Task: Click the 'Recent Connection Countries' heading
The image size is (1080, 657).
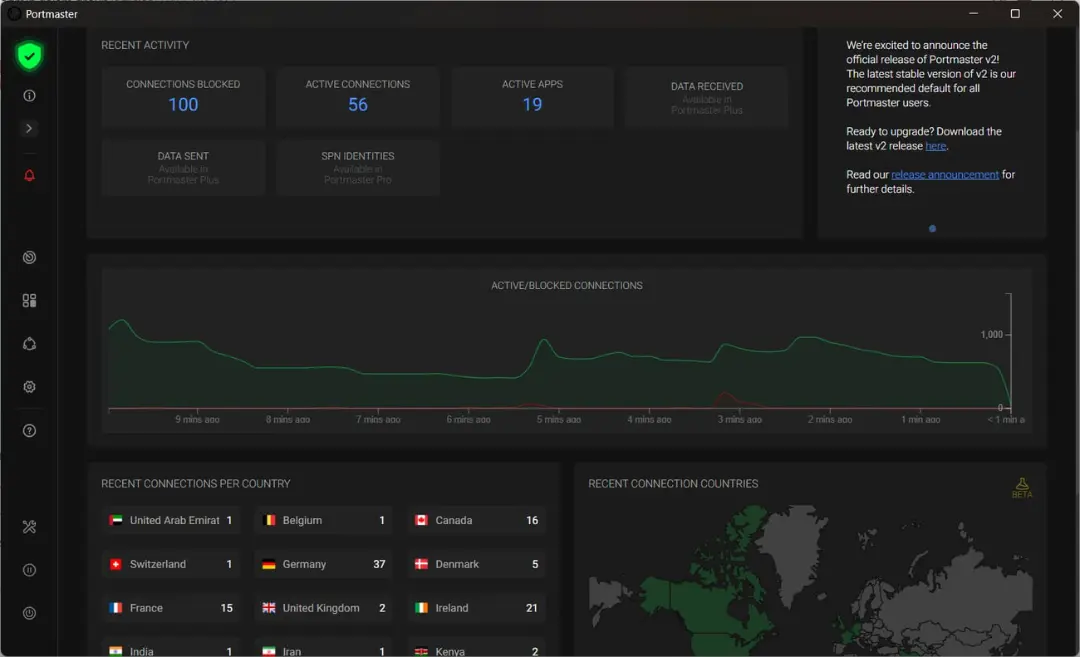Action: tap(673, 484)
